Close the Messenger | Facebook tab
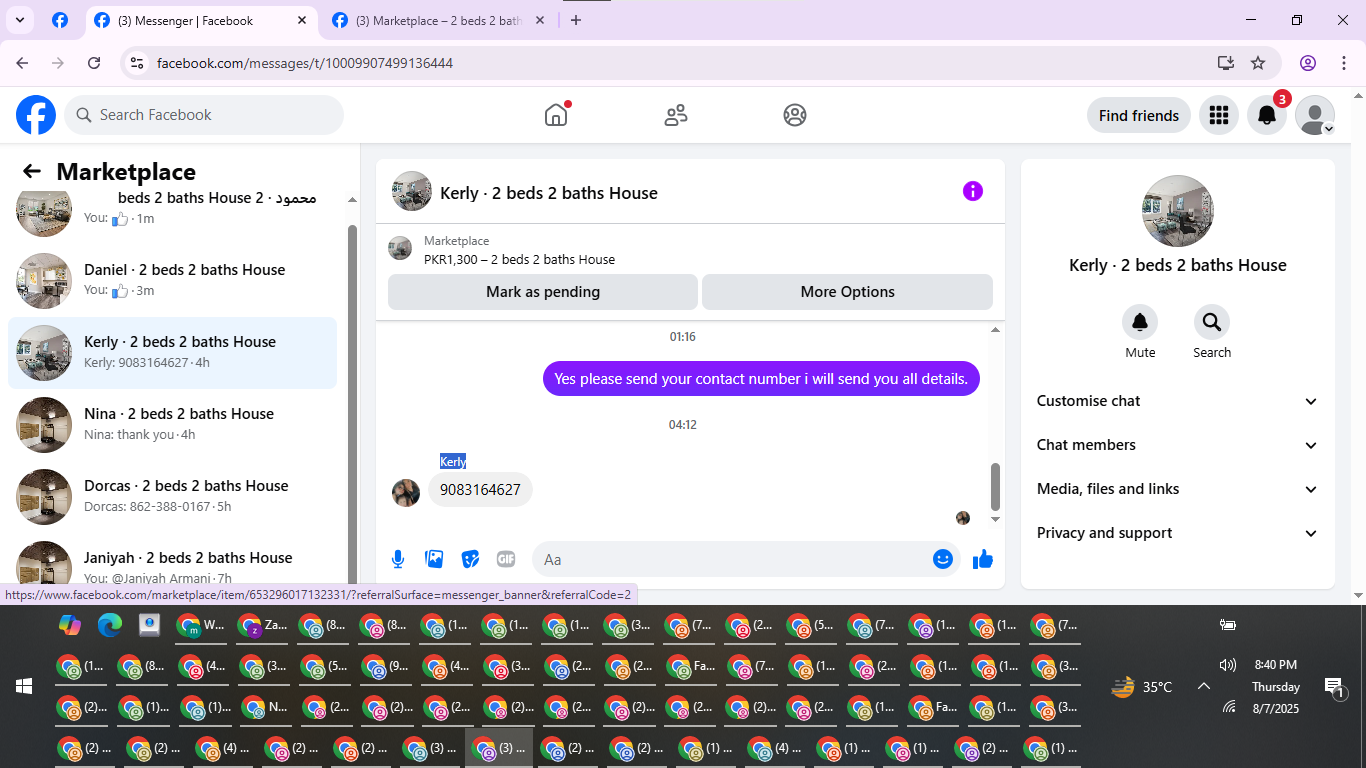1366x768 pixels. 302,20
